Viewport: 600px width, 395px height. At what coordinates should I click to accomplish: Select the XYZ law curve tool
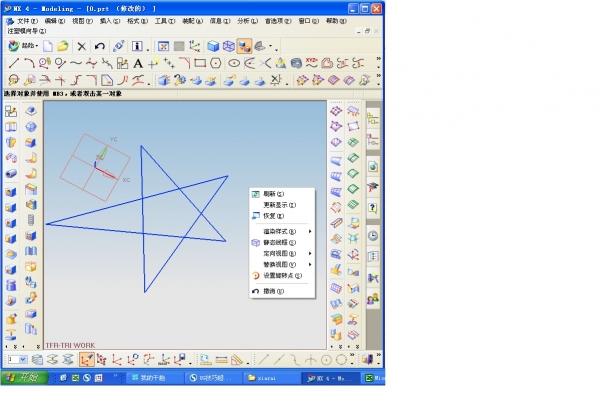[x=311, y=63]
